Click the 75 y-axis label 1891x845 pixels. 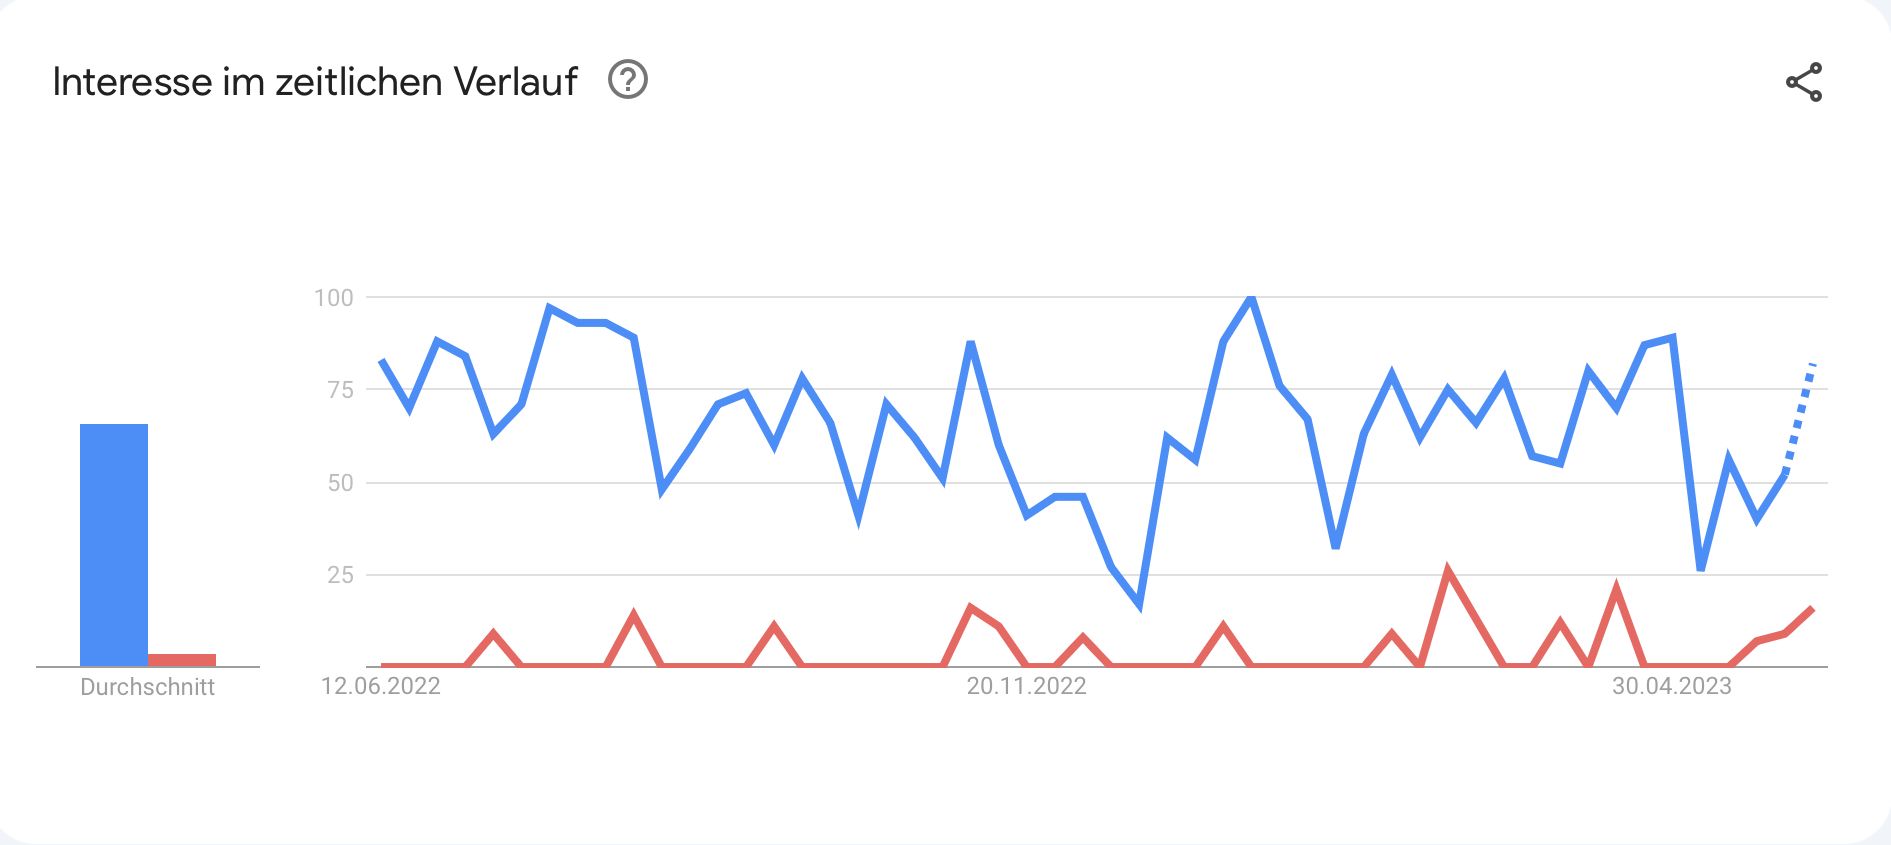pyautogui.click(x=340, y=390)
